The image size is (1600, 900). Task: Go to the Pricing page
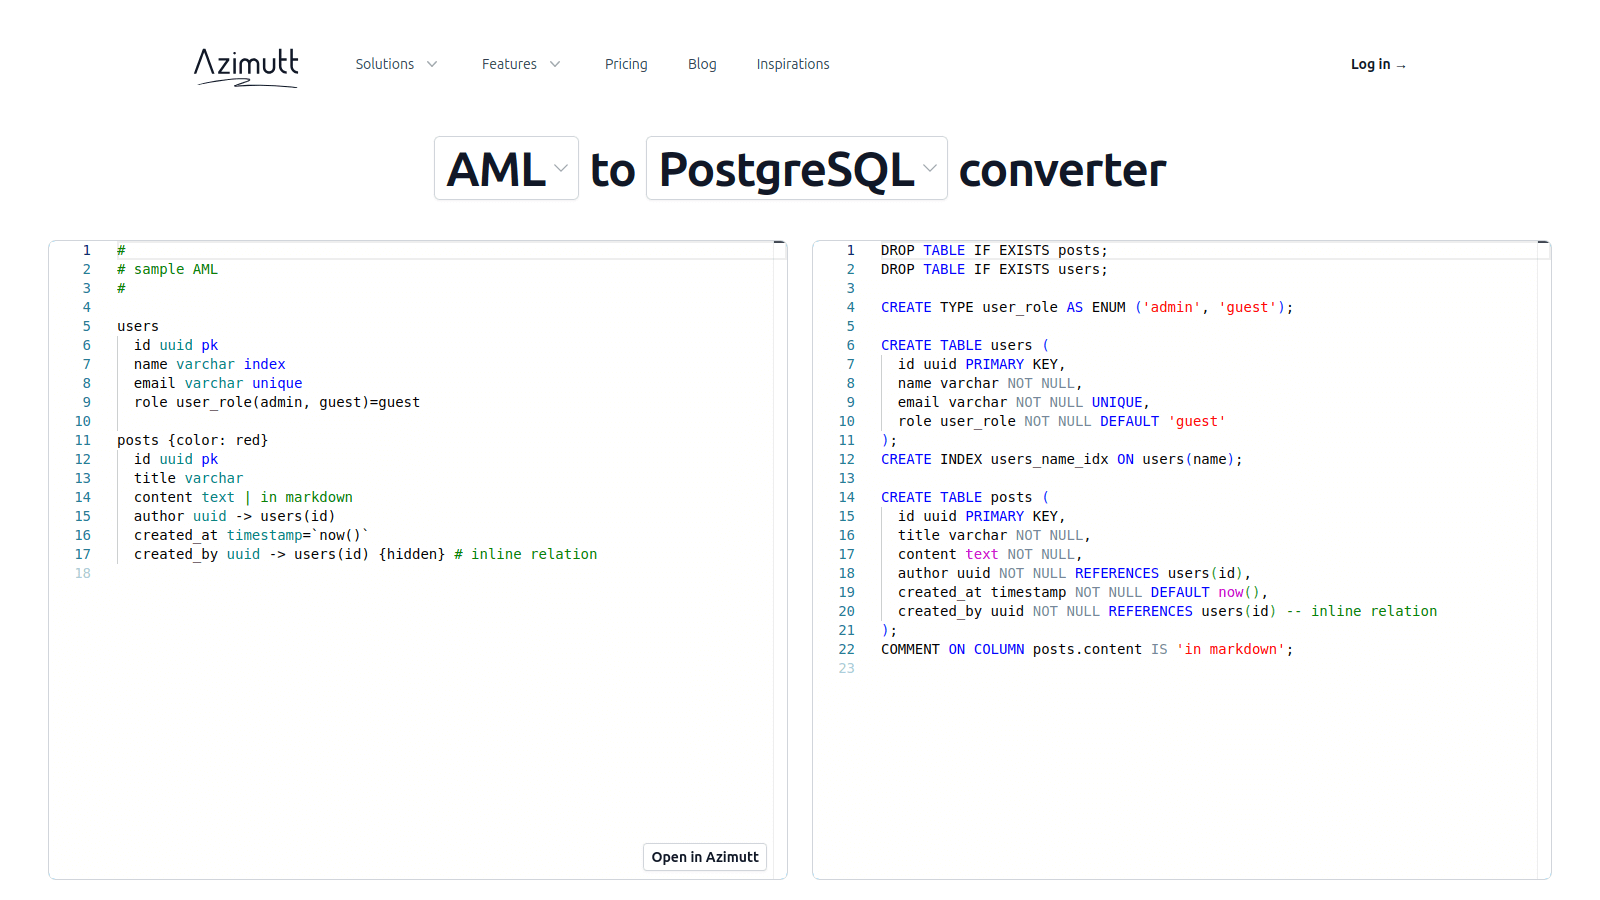coord(626,64)
